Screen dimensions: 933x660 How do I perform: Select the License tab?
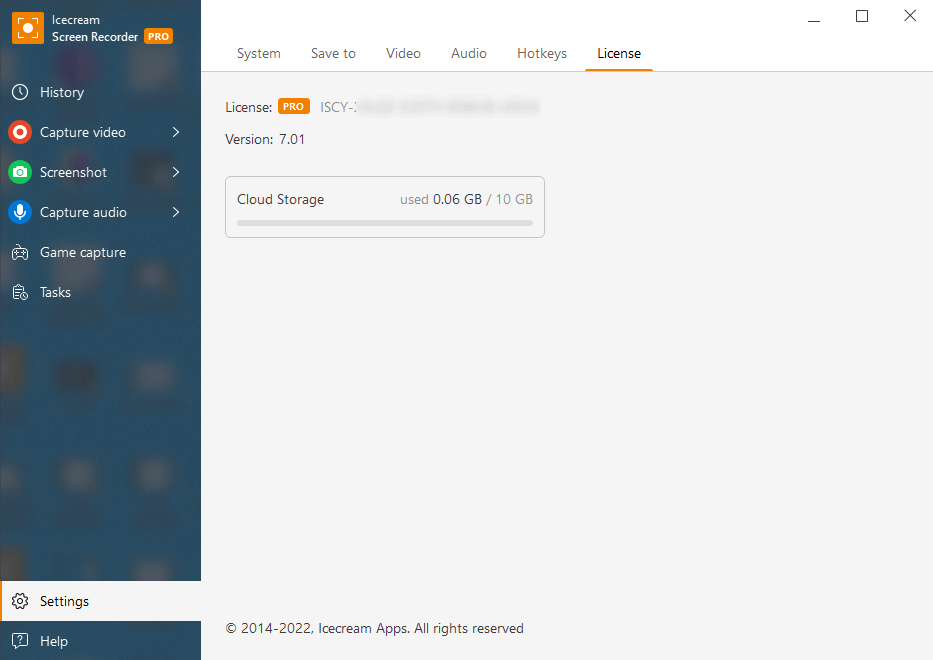(619, 53)
